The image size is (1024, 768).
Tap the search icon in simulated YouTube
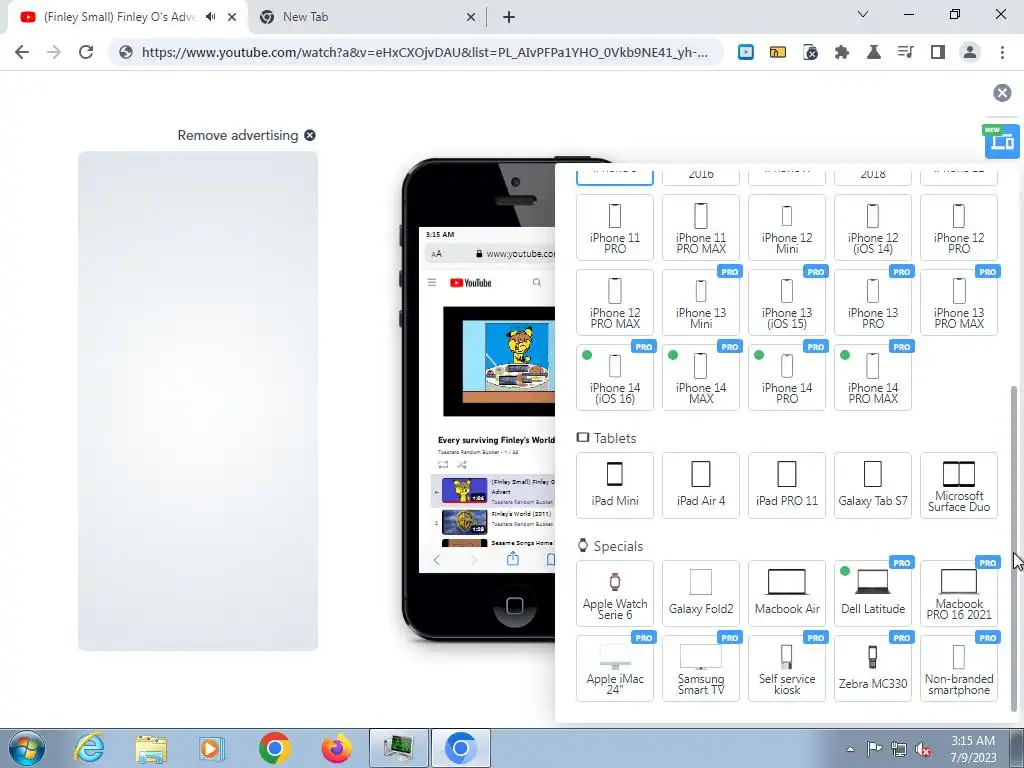(537, 283)
